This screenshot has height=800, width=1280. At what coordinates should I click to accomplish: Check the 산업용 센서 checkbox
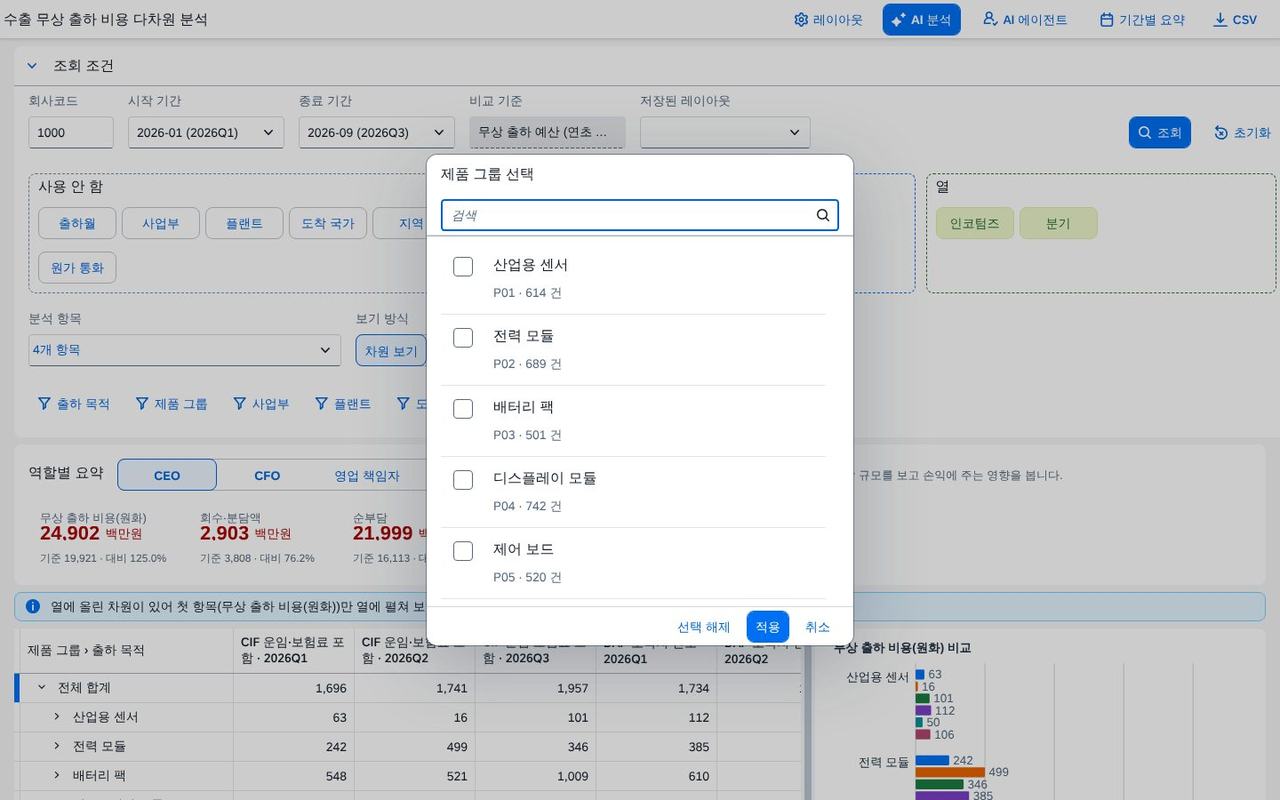pos(463,266)
